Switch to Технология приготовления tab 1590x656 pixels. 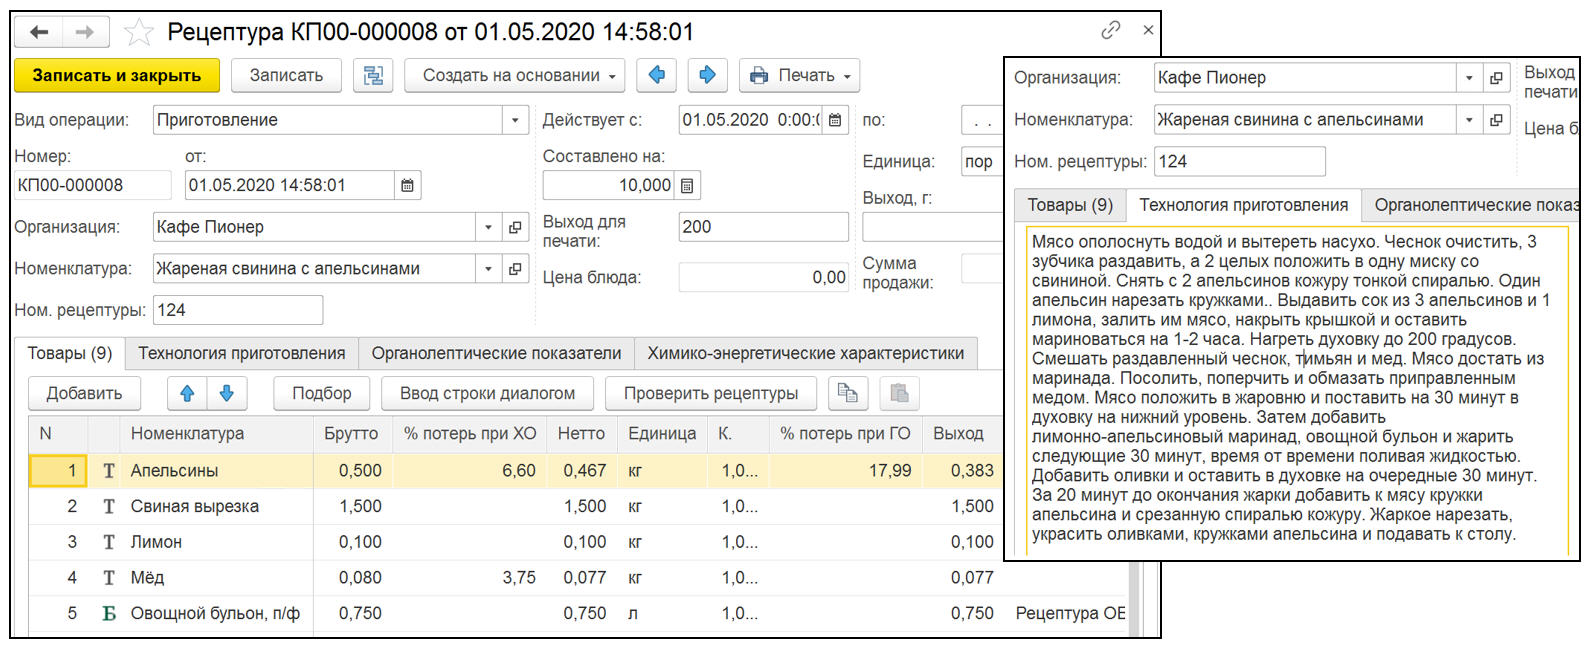(x=241, y=353)
